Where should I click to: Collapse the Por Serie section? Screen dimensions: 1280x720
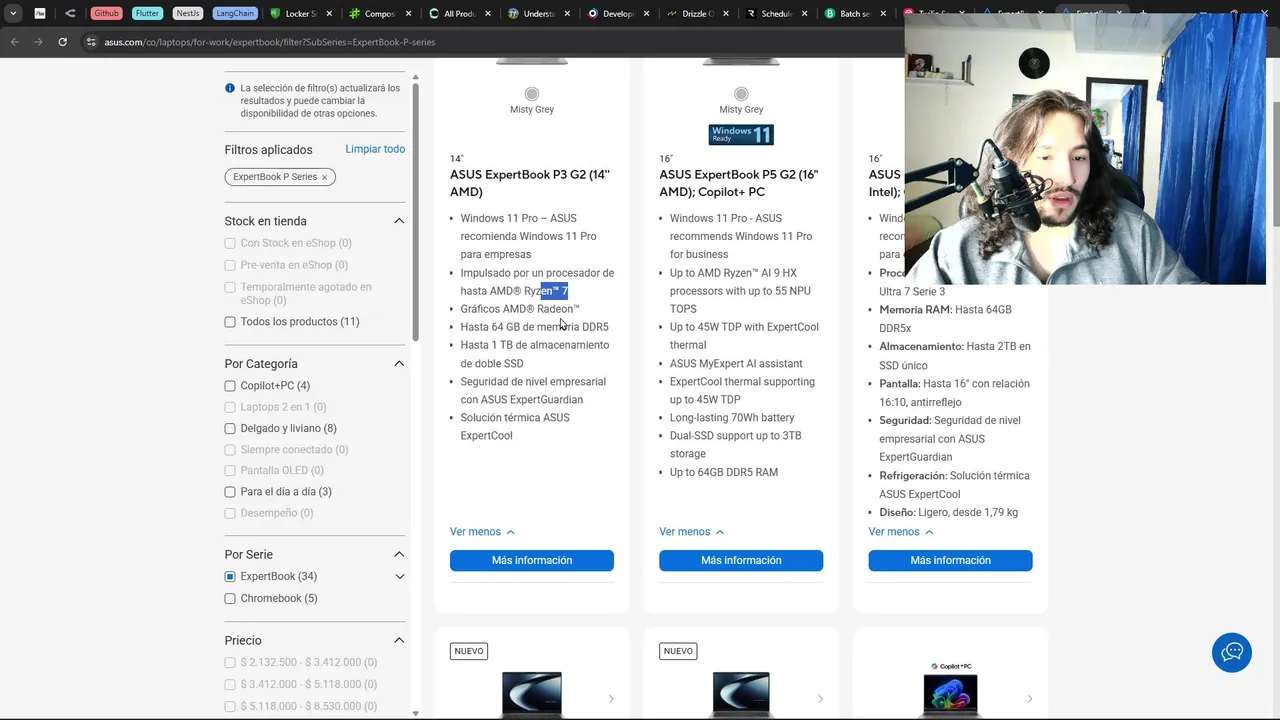click(399, 554)
